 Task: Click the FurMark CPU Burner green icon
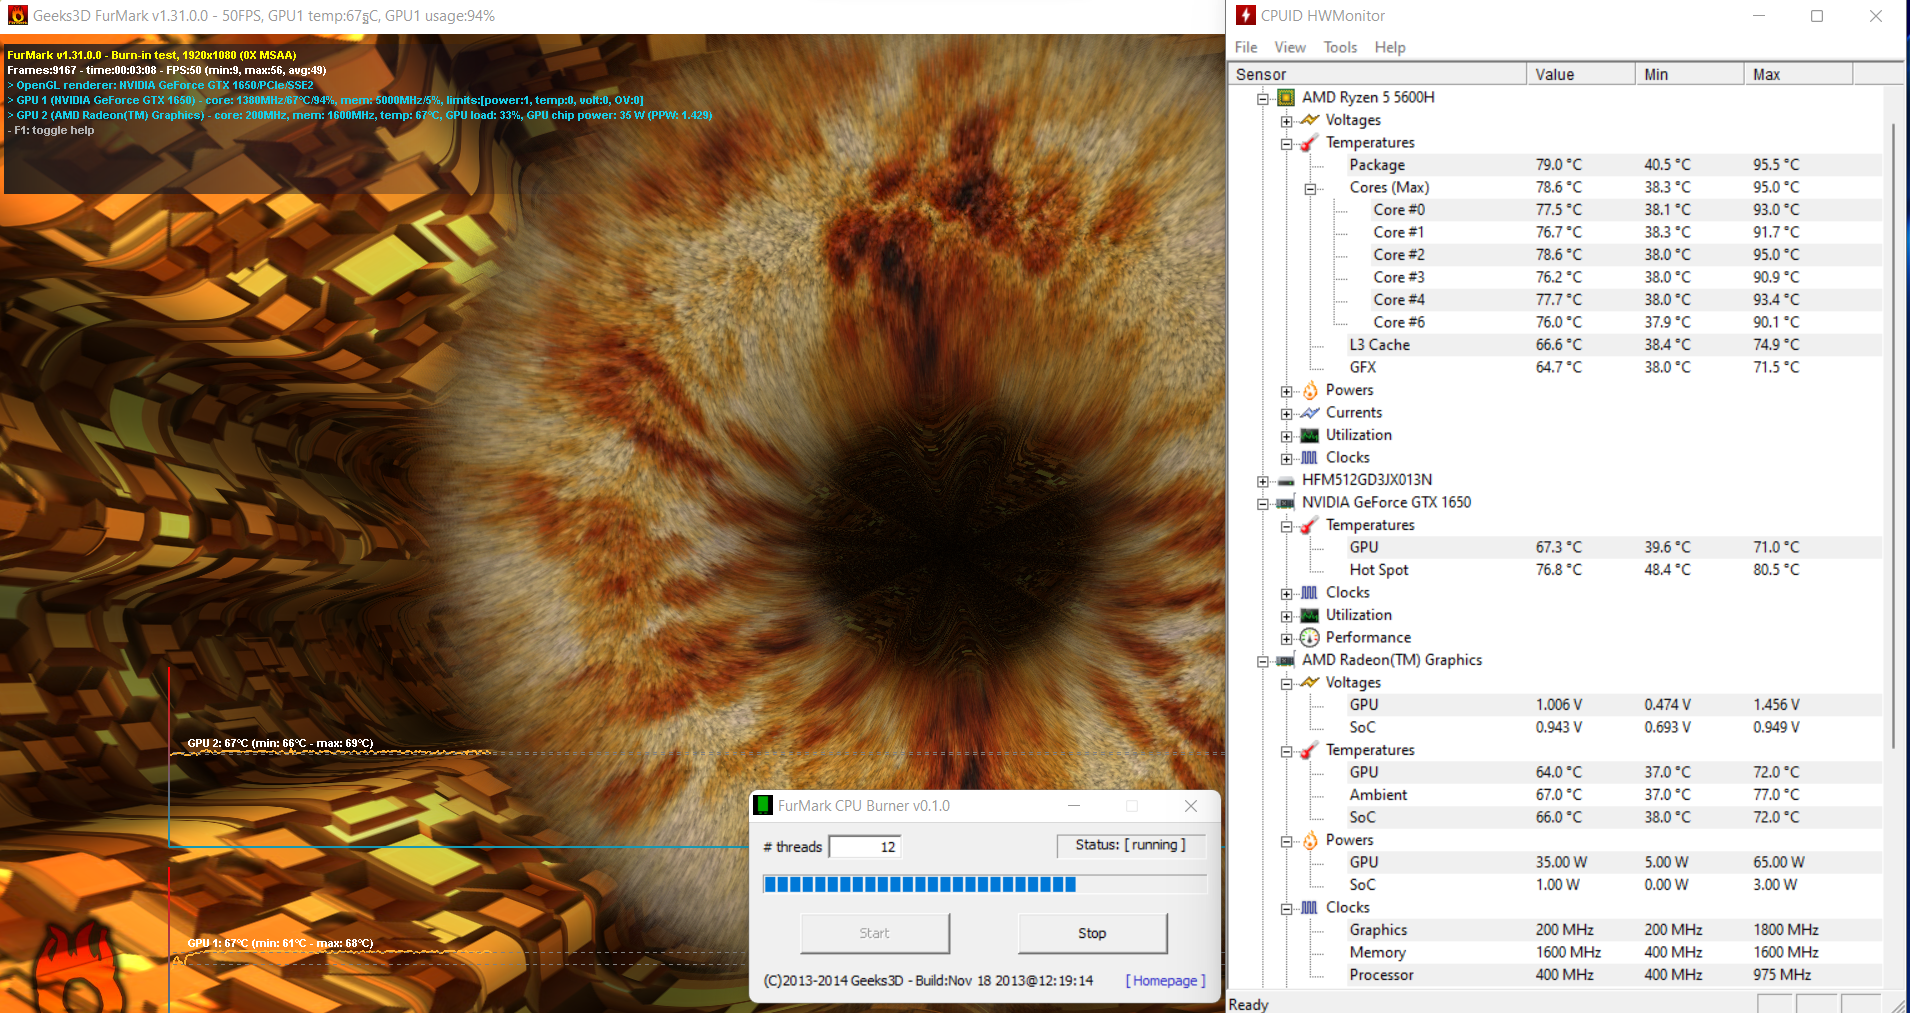coord(763,806)
